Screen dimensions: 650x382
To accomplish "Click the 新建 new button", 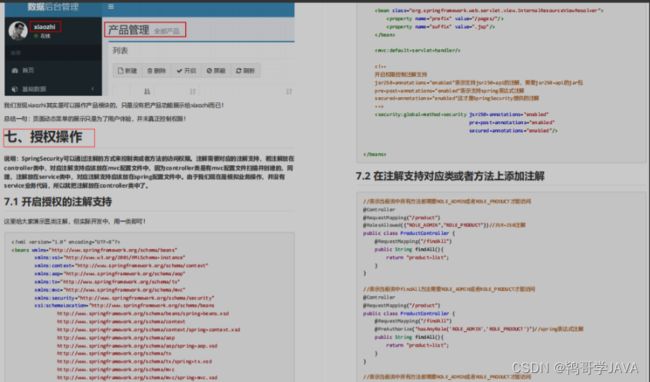I will pos(127,71).
